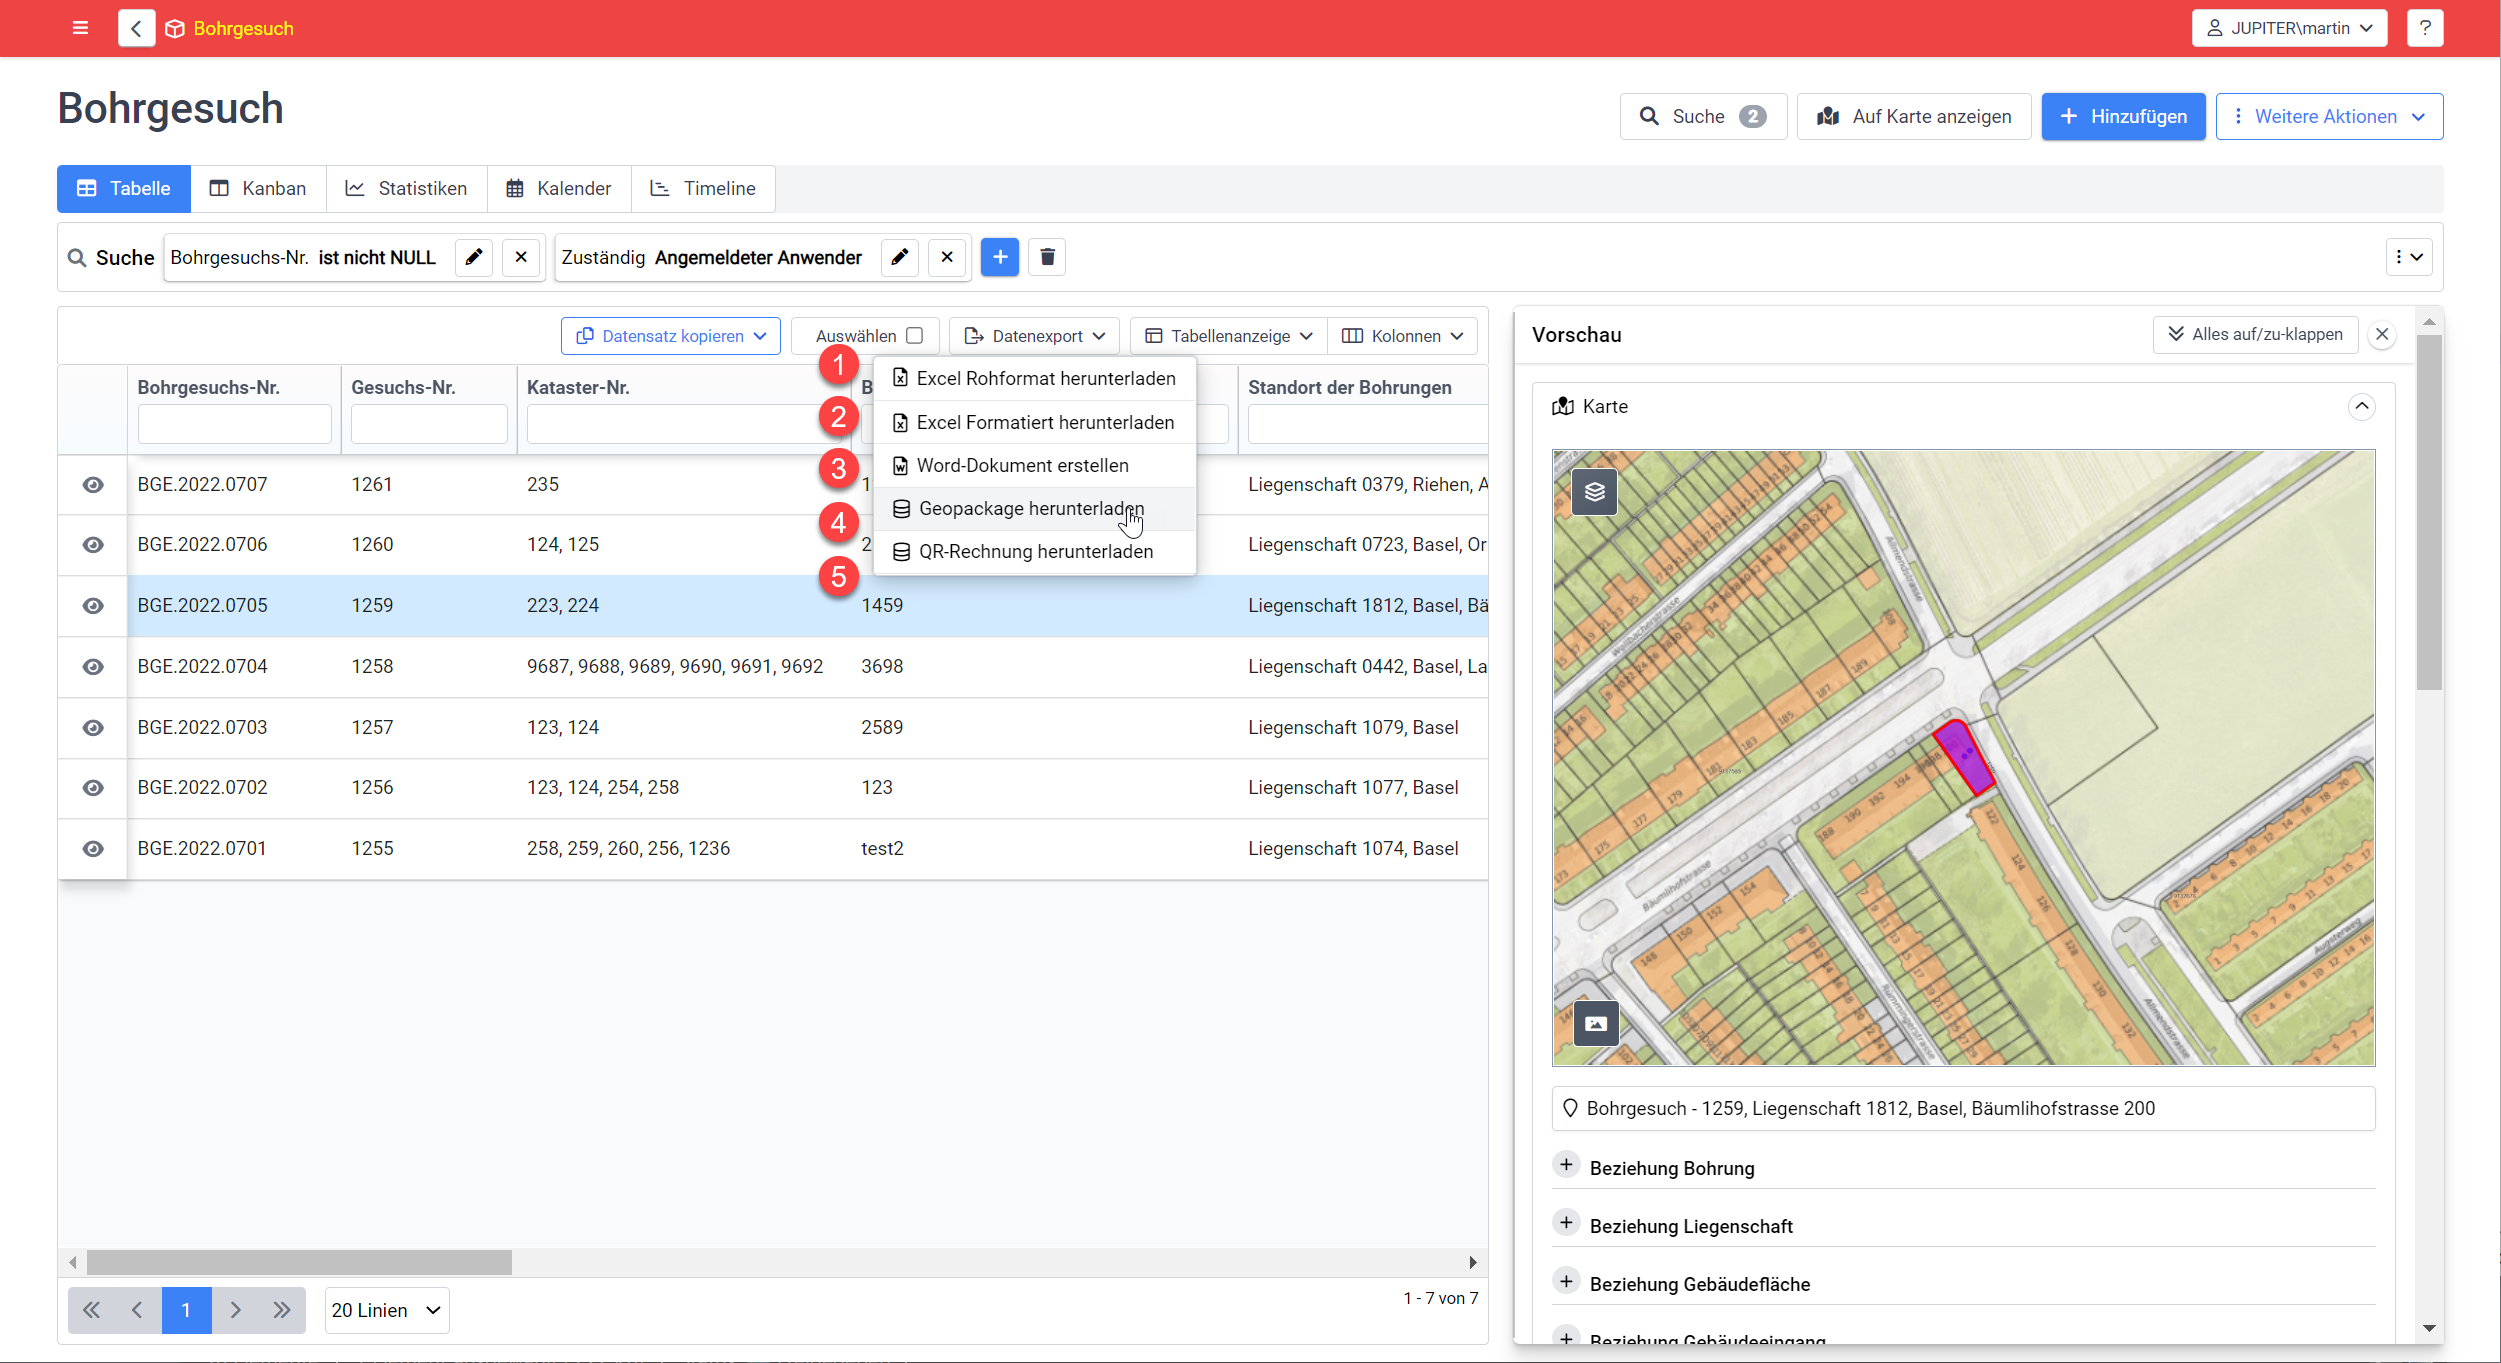Image resolution: width=2501 pixels, height=1363 pixels.
Task: Expand Beziehung Liegenschaft section
Action: pos(1566,1224)
